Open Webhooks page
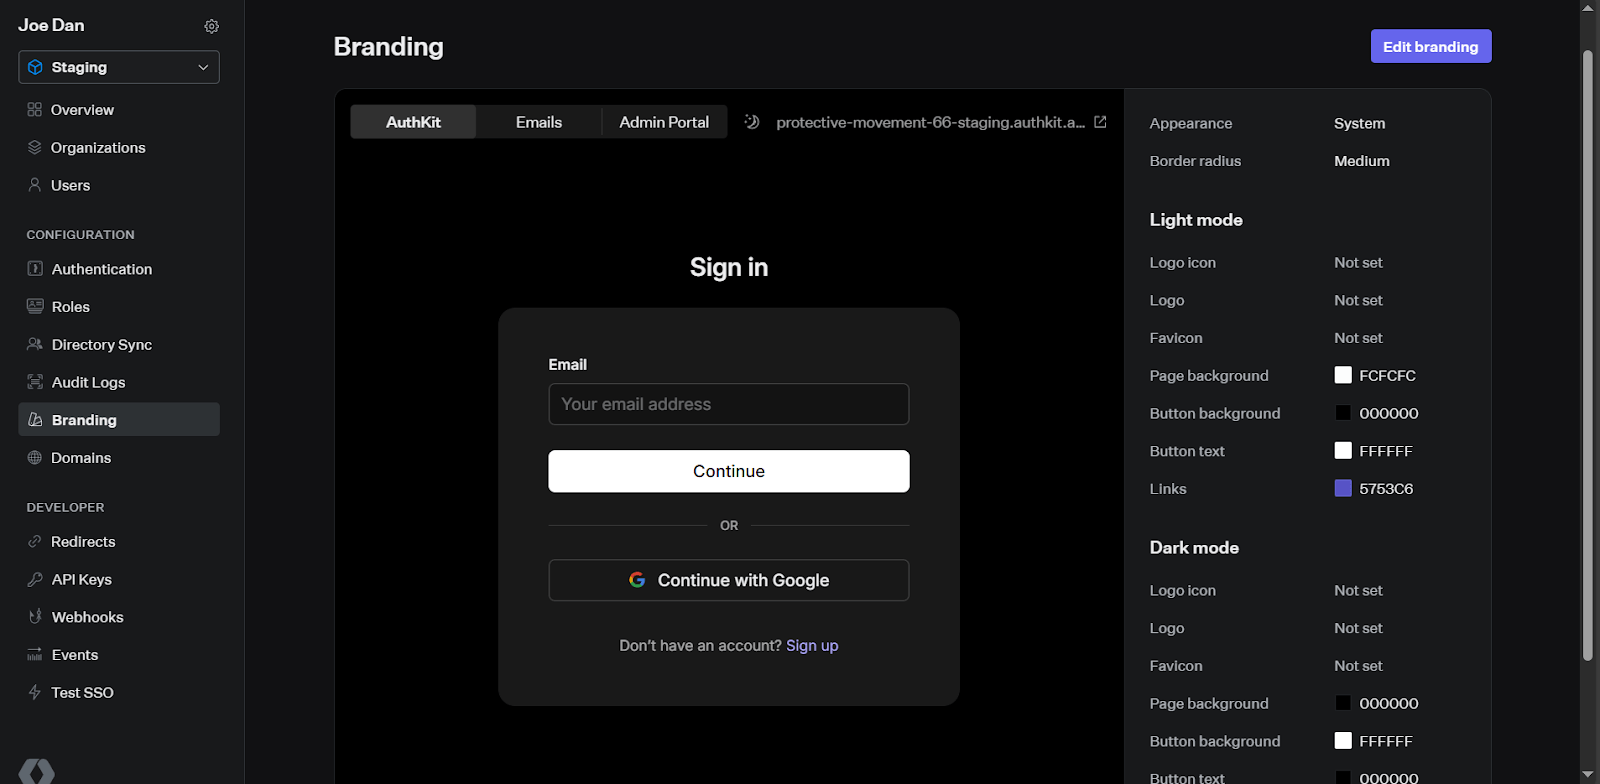 pyautogui.click(x=119, y=617)
